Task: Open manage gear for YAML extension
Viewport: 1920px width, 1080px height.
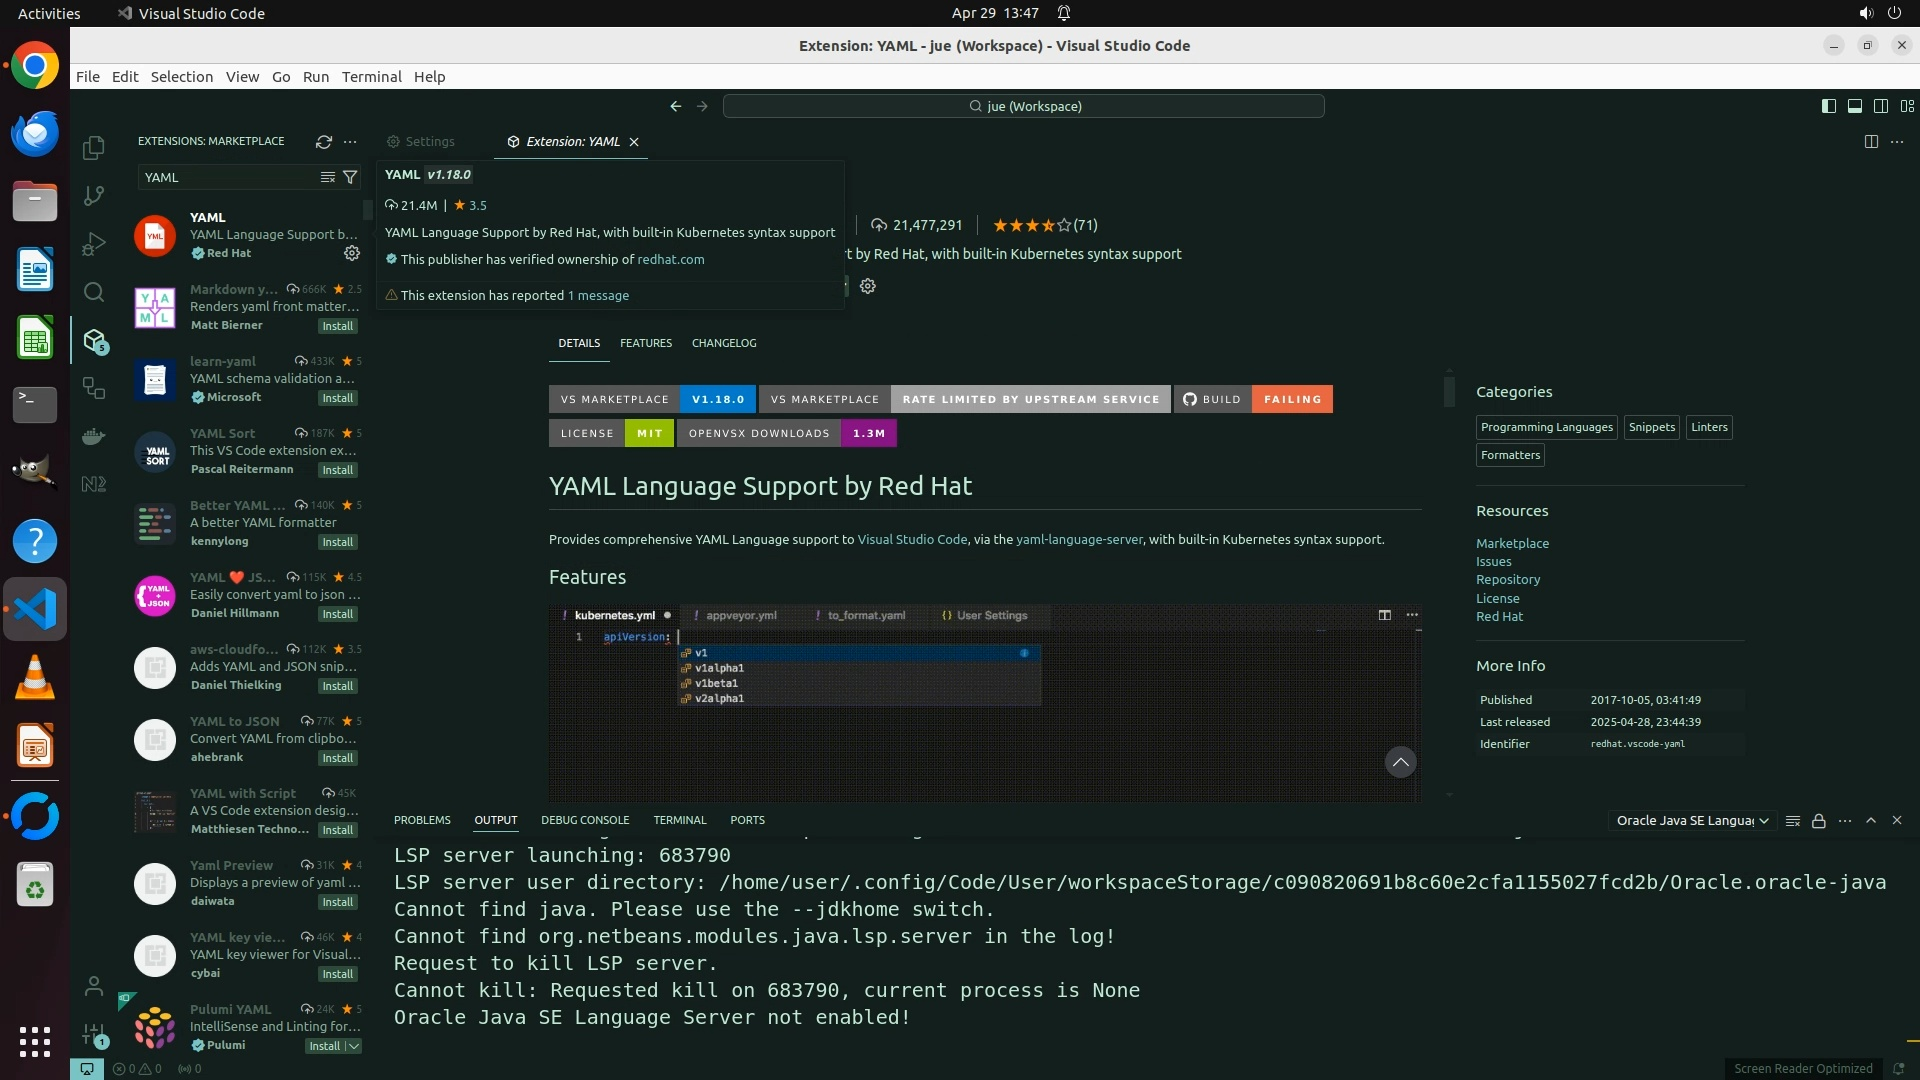Action: pyautogui.click(x=352, y=254)
